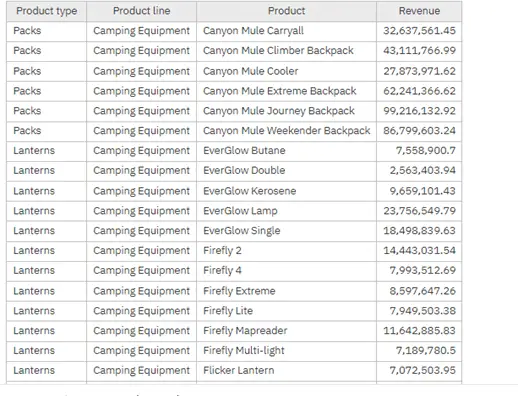Click Camping Equipment in Firefly Multi-light row
The width and height of the screenshot is (518, 396).
pos(142,351)
